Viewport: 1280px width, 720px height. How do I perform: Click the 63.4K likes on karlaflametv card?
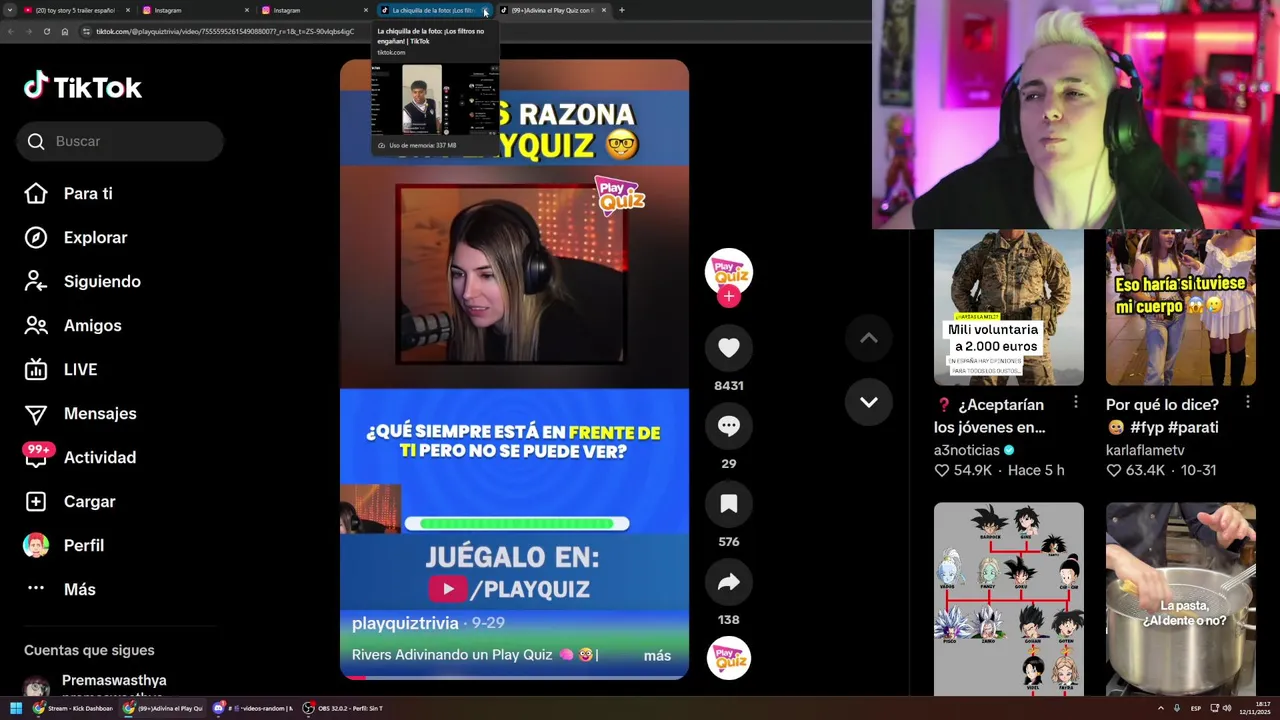(1136, 470)
